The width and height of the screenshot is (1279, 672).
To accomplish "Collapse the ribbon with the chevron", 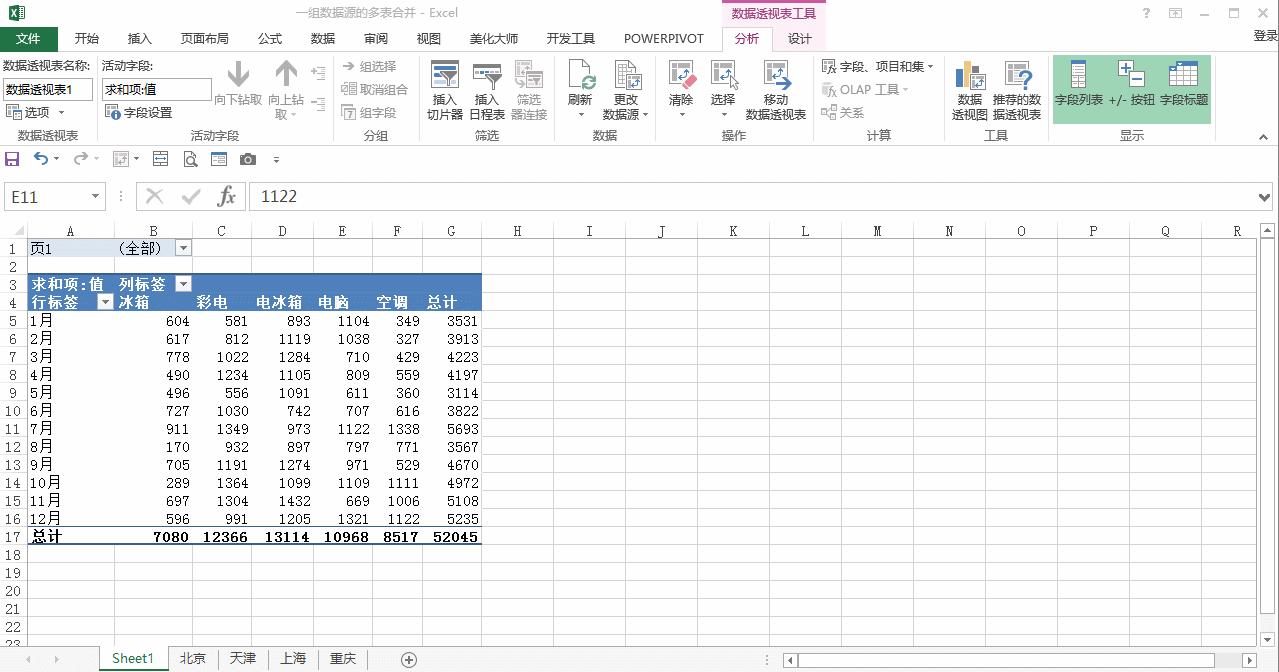I will click(x=1264, y=136).
